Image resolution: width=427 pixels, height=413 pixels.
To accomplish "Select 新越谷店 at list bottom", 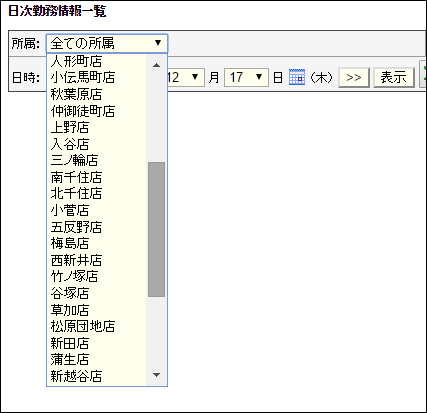I will 97,376.
